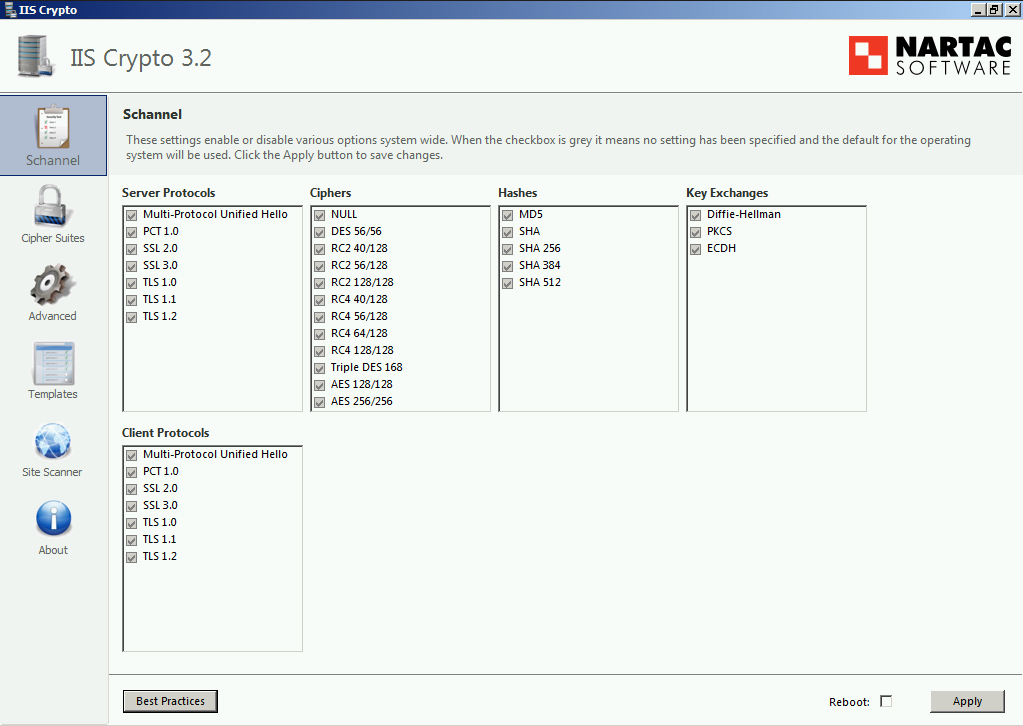Image resolution: width=1023 pixels, height=726 pixels.
Task: Toggle the Diffie-Hellman key exchange checkbox
Action: [695, 215]
